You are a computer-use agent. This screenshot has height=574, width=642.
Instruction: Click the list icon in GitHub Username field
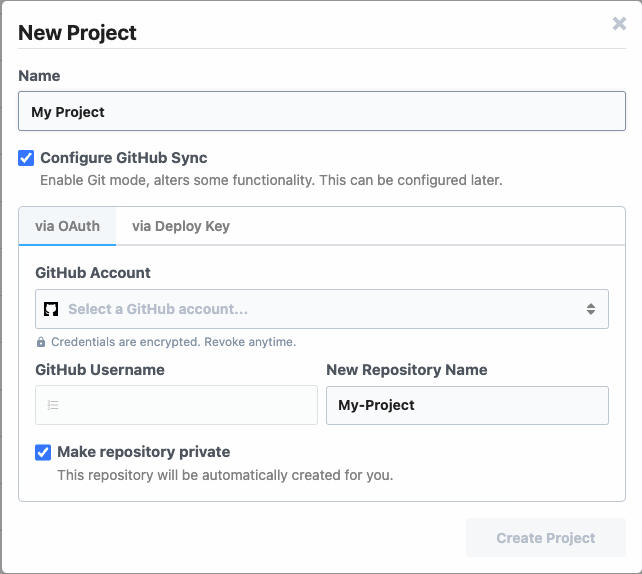pos(53,405)
